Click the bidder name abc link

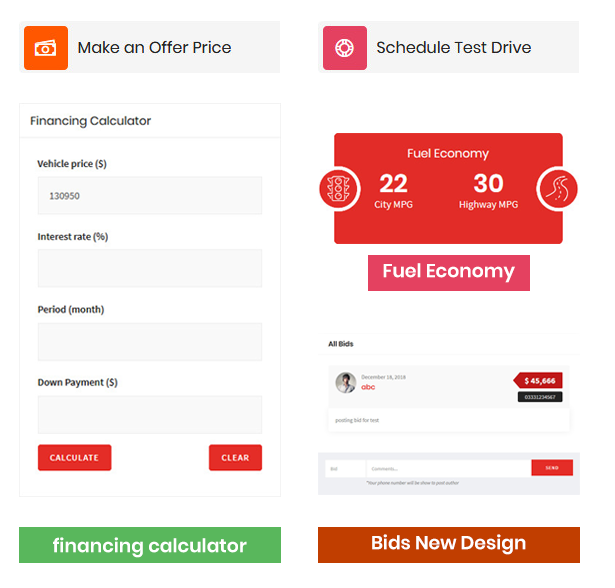[368, 387]
